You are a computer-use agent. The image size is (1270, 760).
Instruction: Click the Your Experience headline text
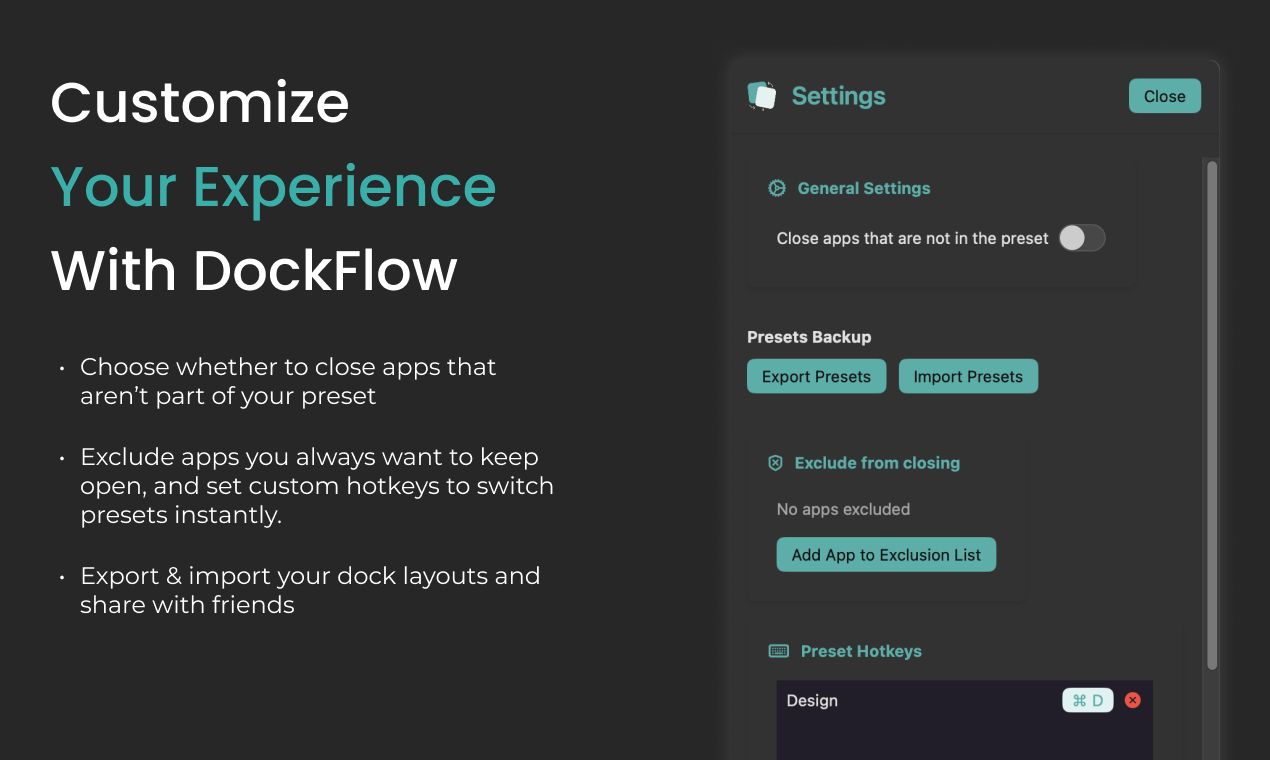tap(273, 187)
